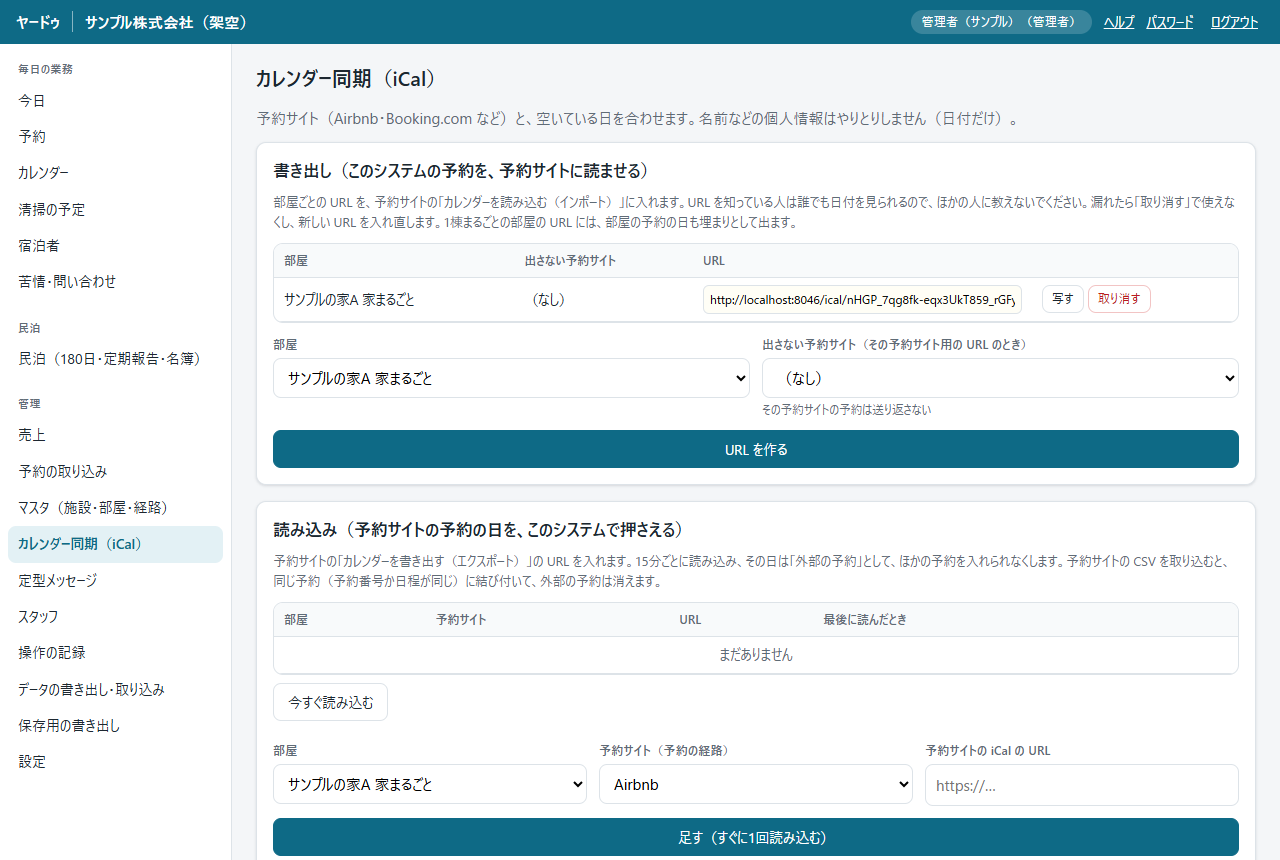Image resolution: width=1280 pixels, height=860 pixels.
Task: Open 民泊（180日・定期報告・名簿）
Action: click(x=115, y=358)
